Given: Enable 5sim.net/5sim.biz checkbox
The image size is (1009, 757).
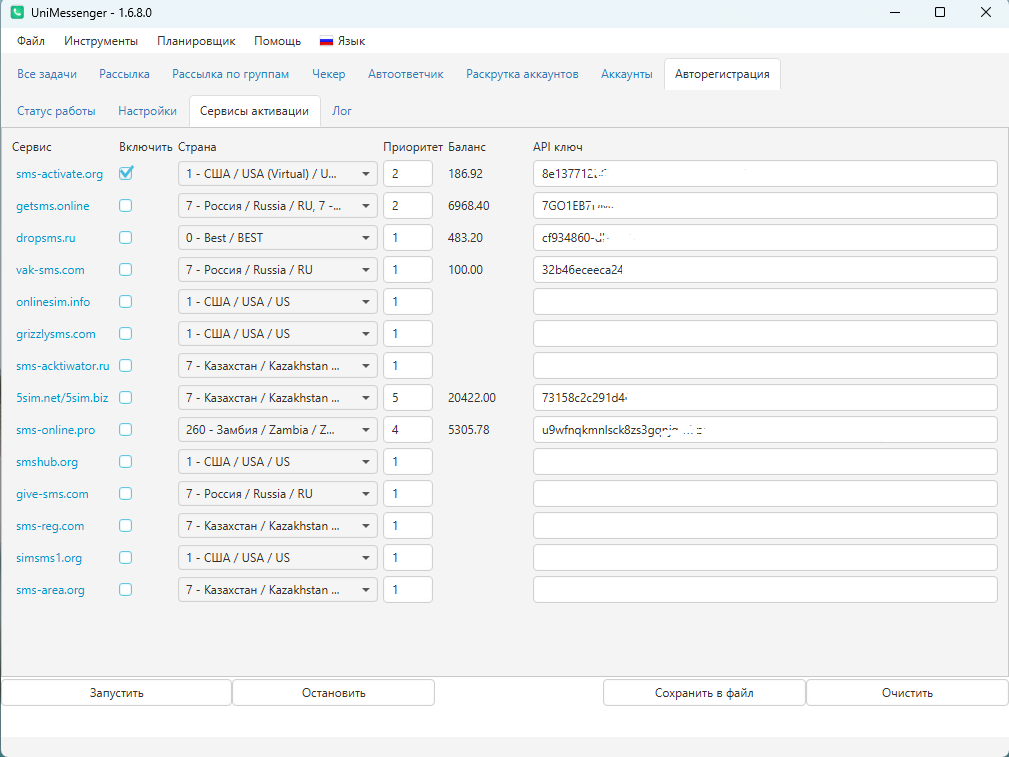Looking at the screenshot, I should coord(125,398).
